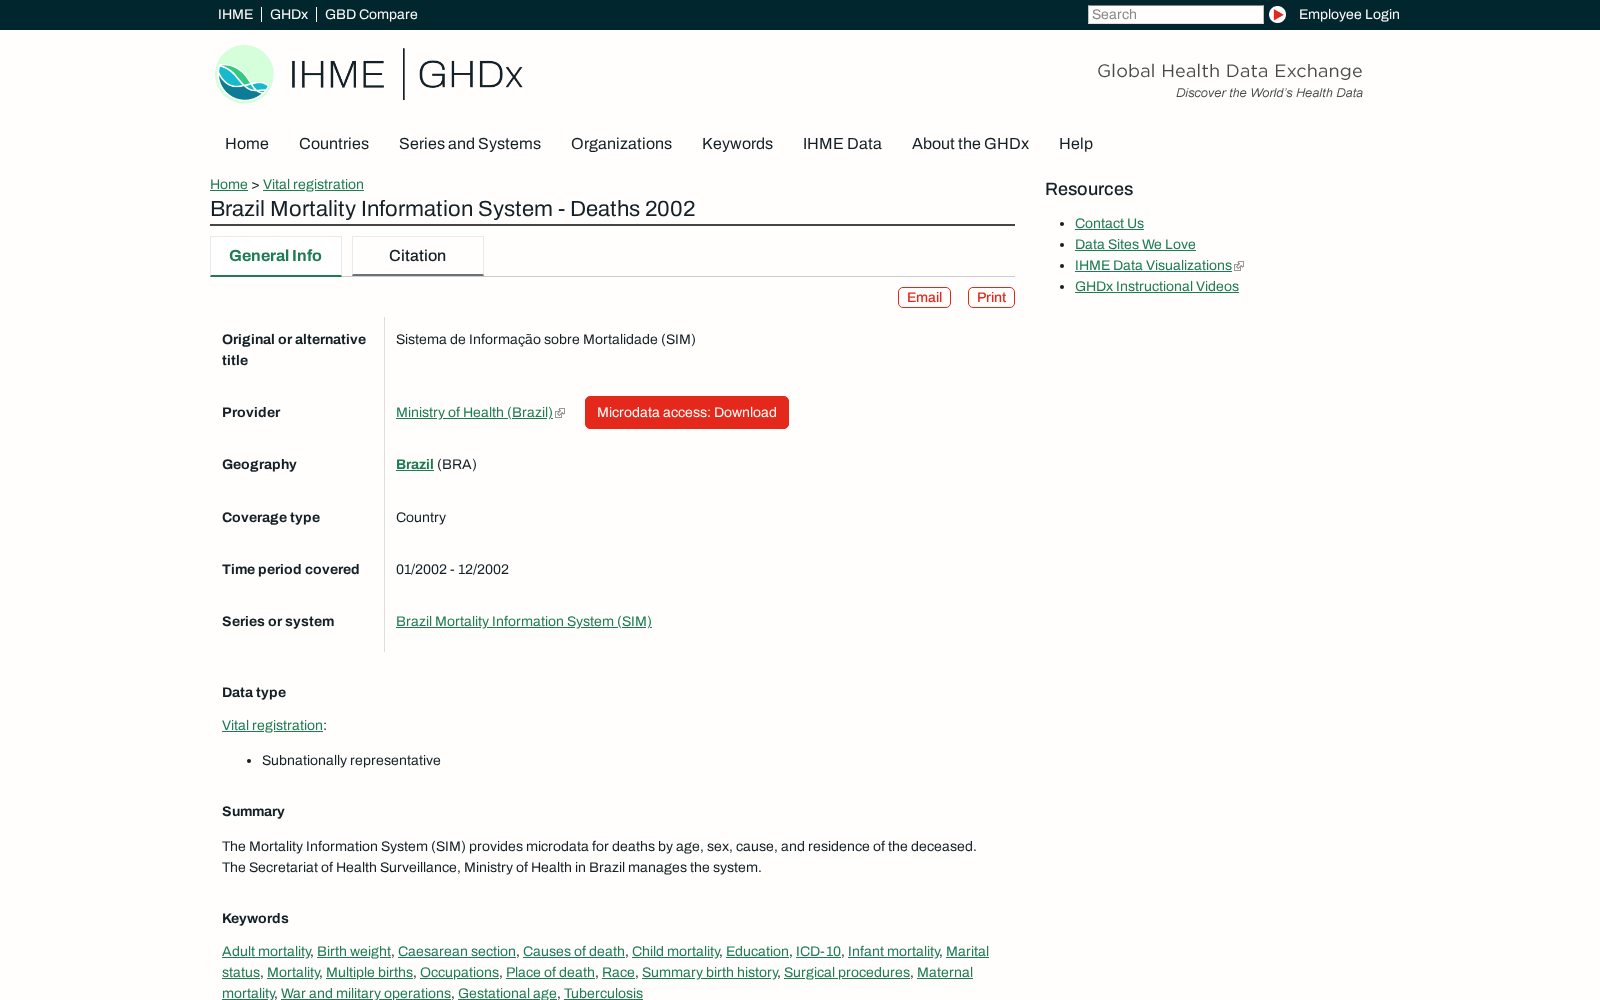Click the ICD-10 keyword

(818, 951)
